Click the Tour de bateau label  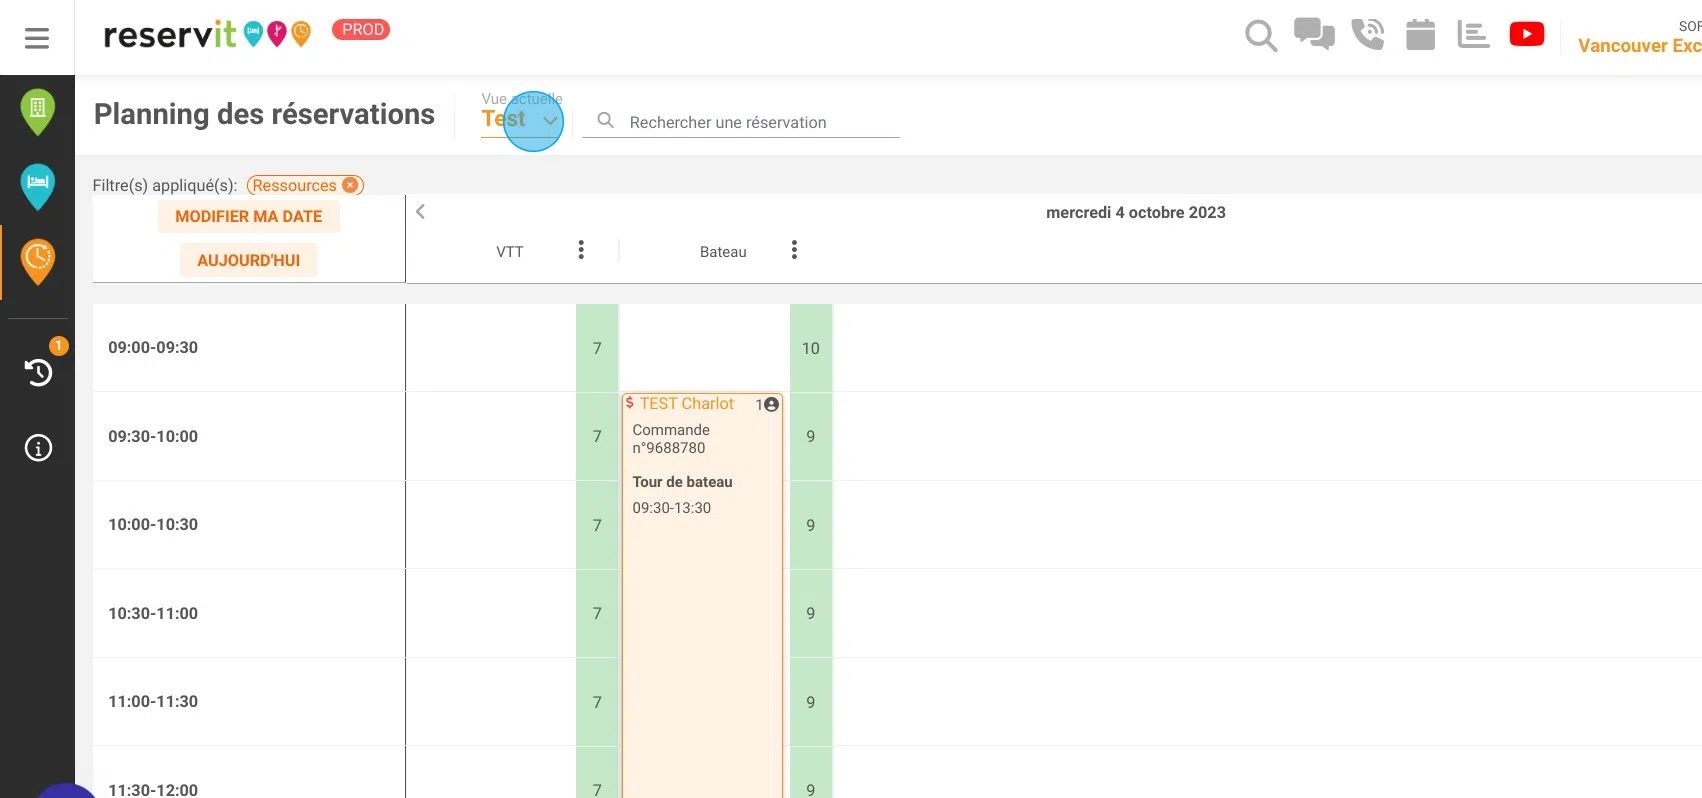pos(682,482)
